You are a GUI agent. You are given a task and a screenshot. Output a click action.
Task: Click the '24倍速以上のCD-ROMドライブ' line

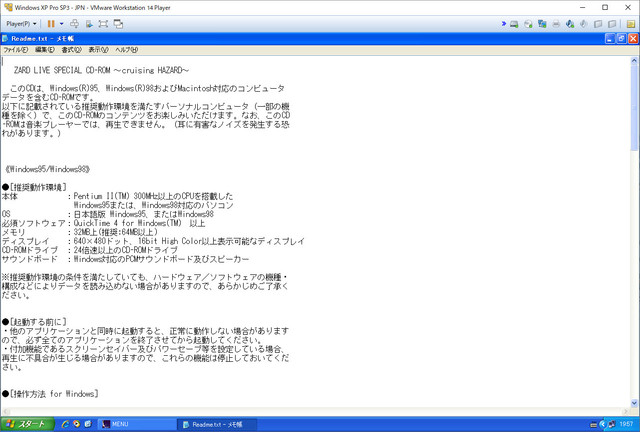[x=125, y=250]
